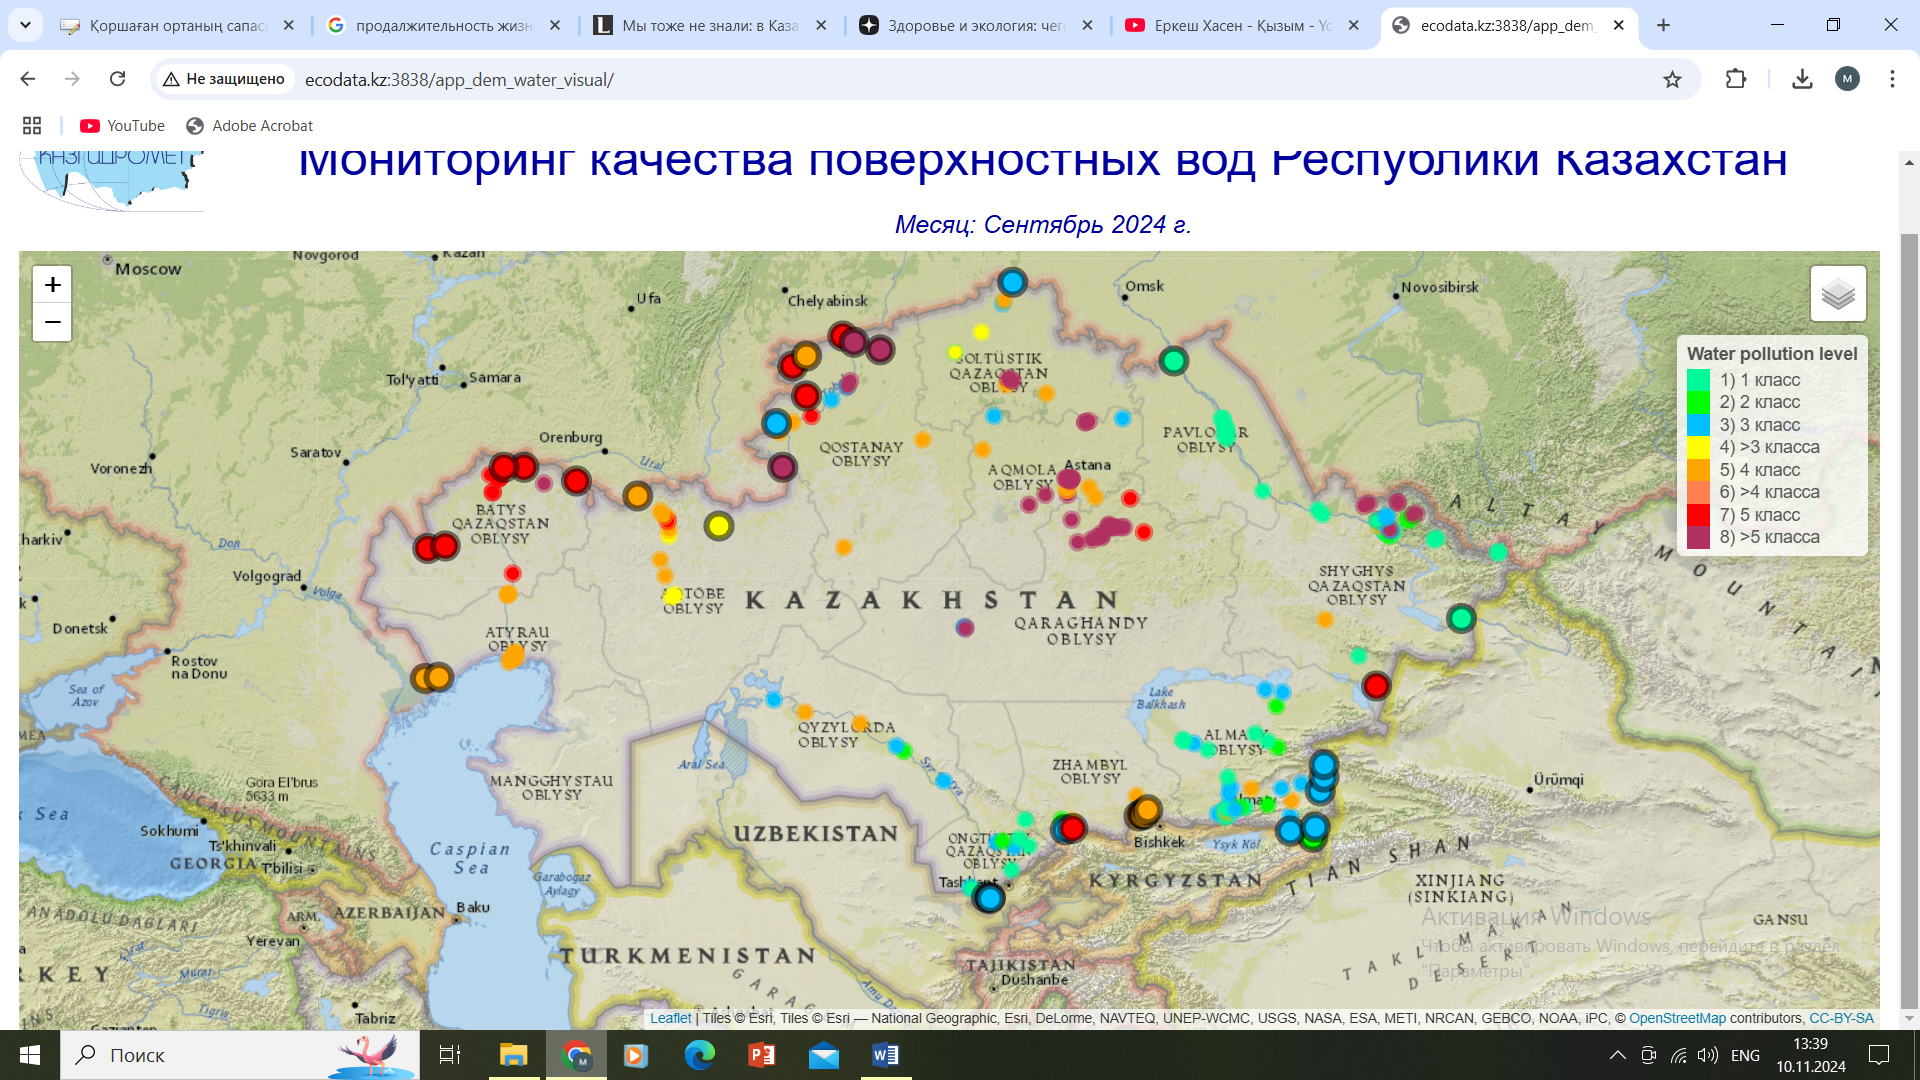The image size is (1920, 1080).
Task: Open Chrome downloads icon
Action: click(1802, 79)
